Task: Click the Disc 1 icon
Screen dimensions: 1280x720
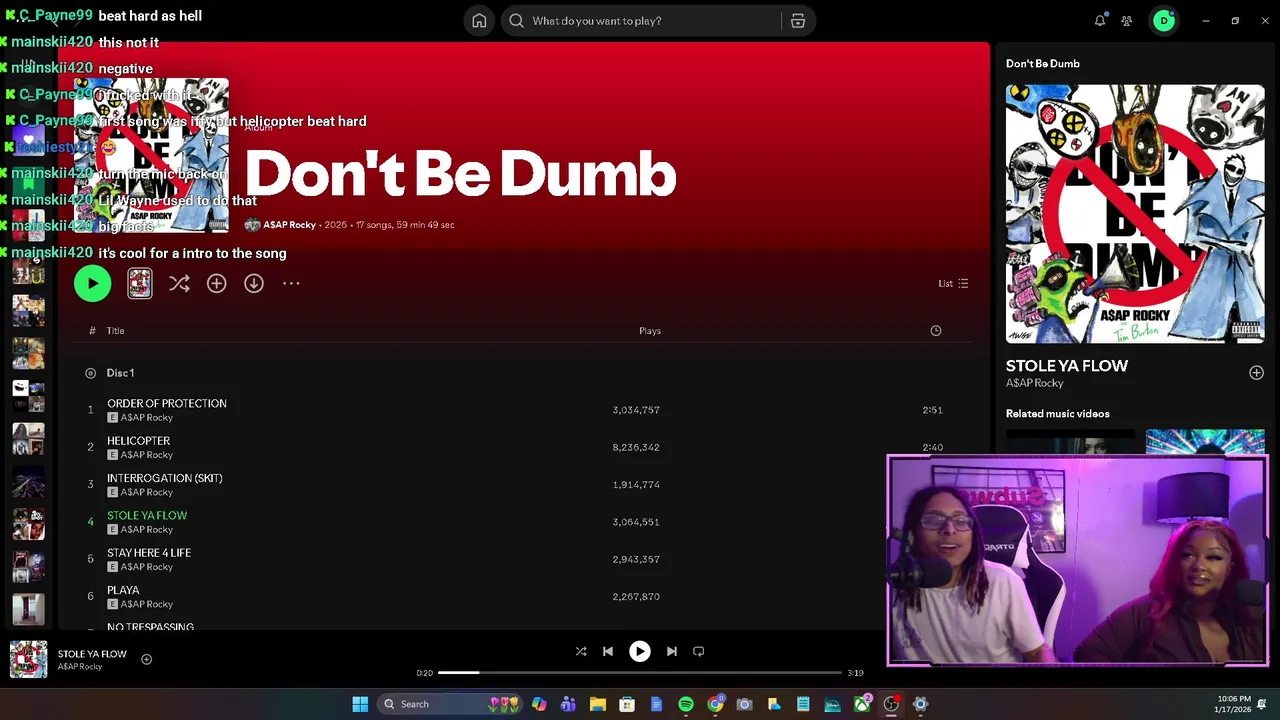Action: pos(90,373)
